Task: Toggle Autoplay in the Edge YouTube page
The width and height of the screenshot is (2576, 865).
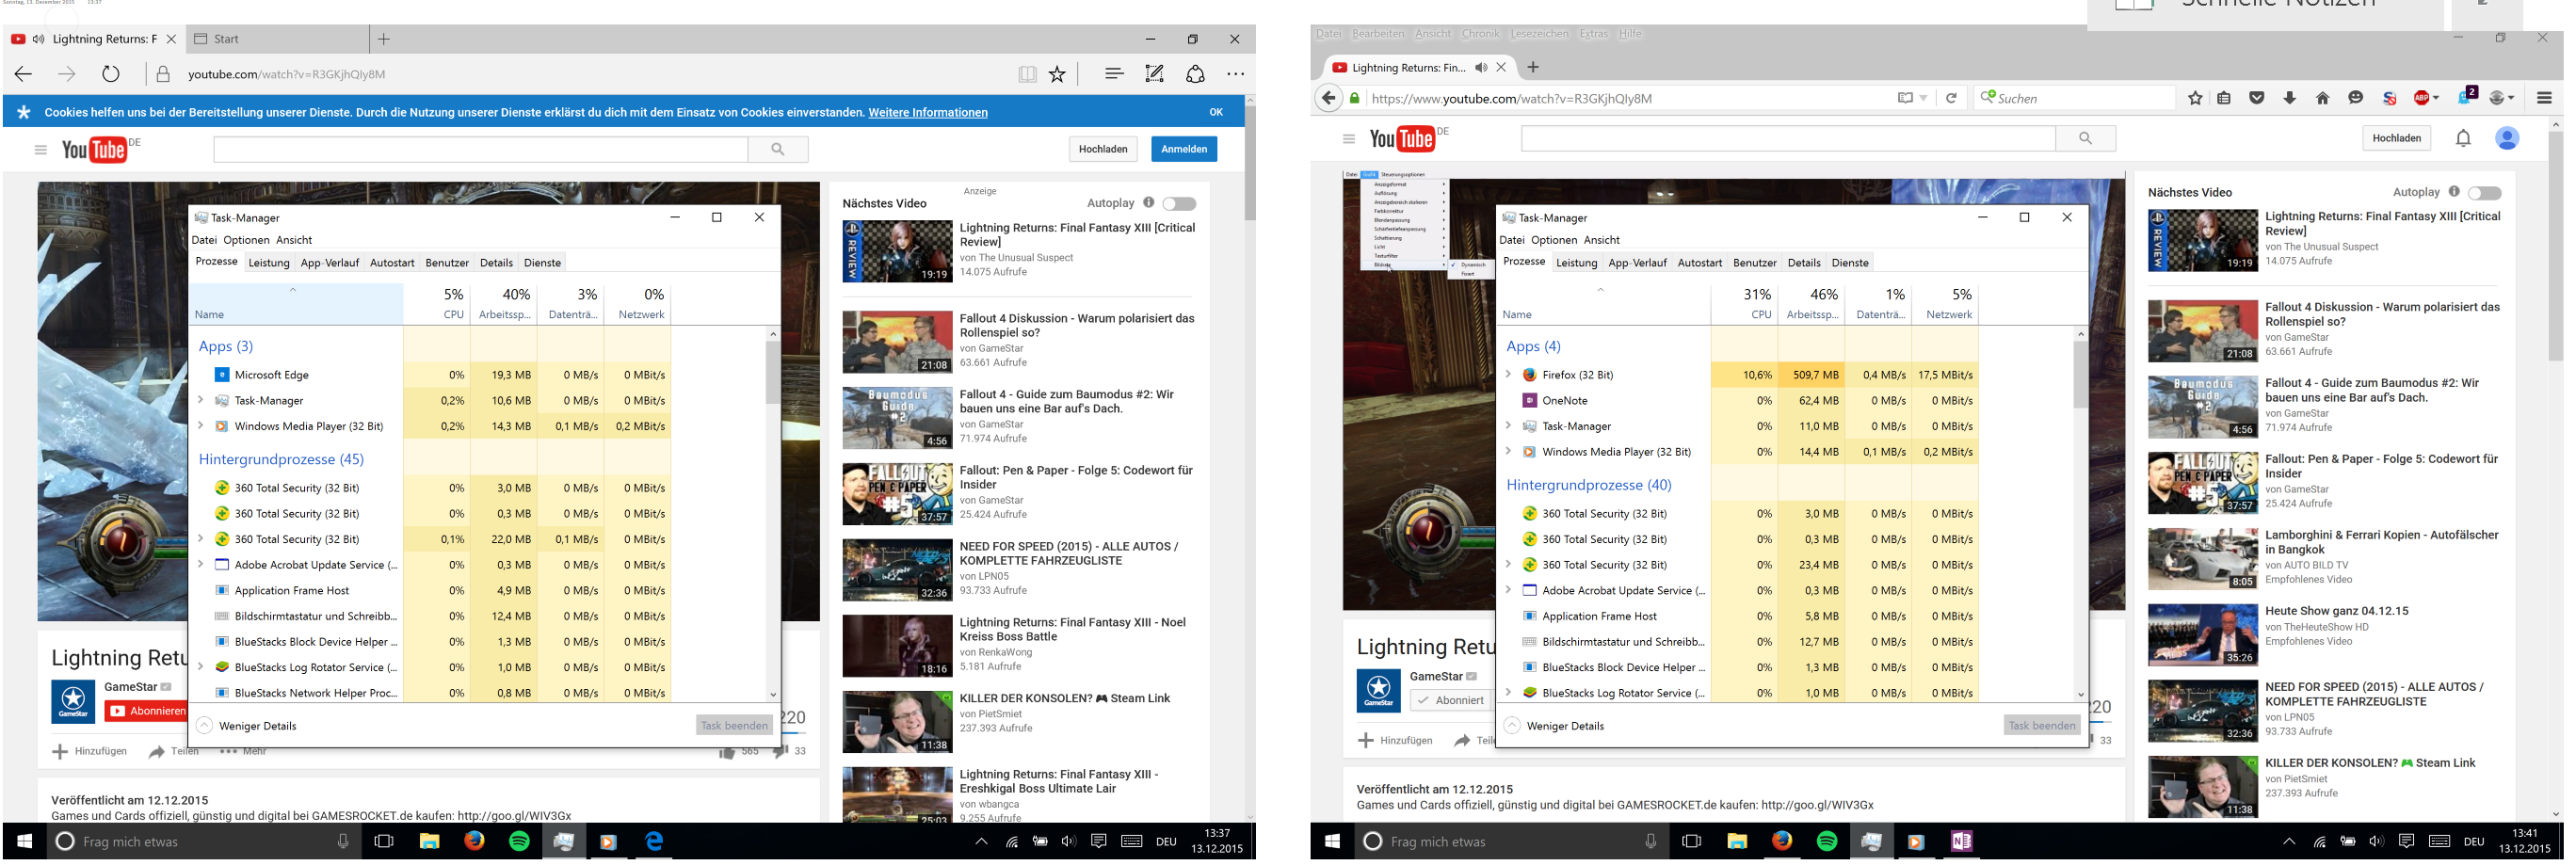Action: click(1179, 204)
